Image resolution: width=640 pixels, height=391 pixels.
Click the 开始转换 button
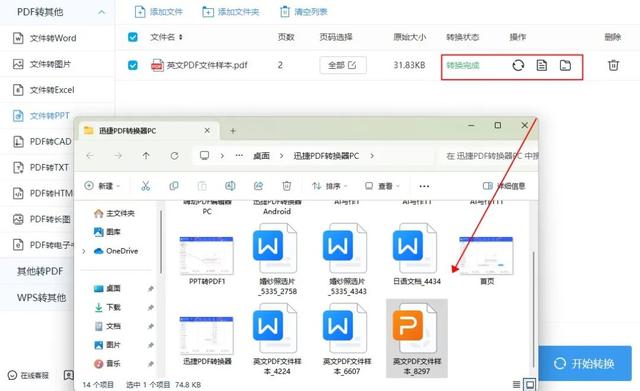(585, 364)
